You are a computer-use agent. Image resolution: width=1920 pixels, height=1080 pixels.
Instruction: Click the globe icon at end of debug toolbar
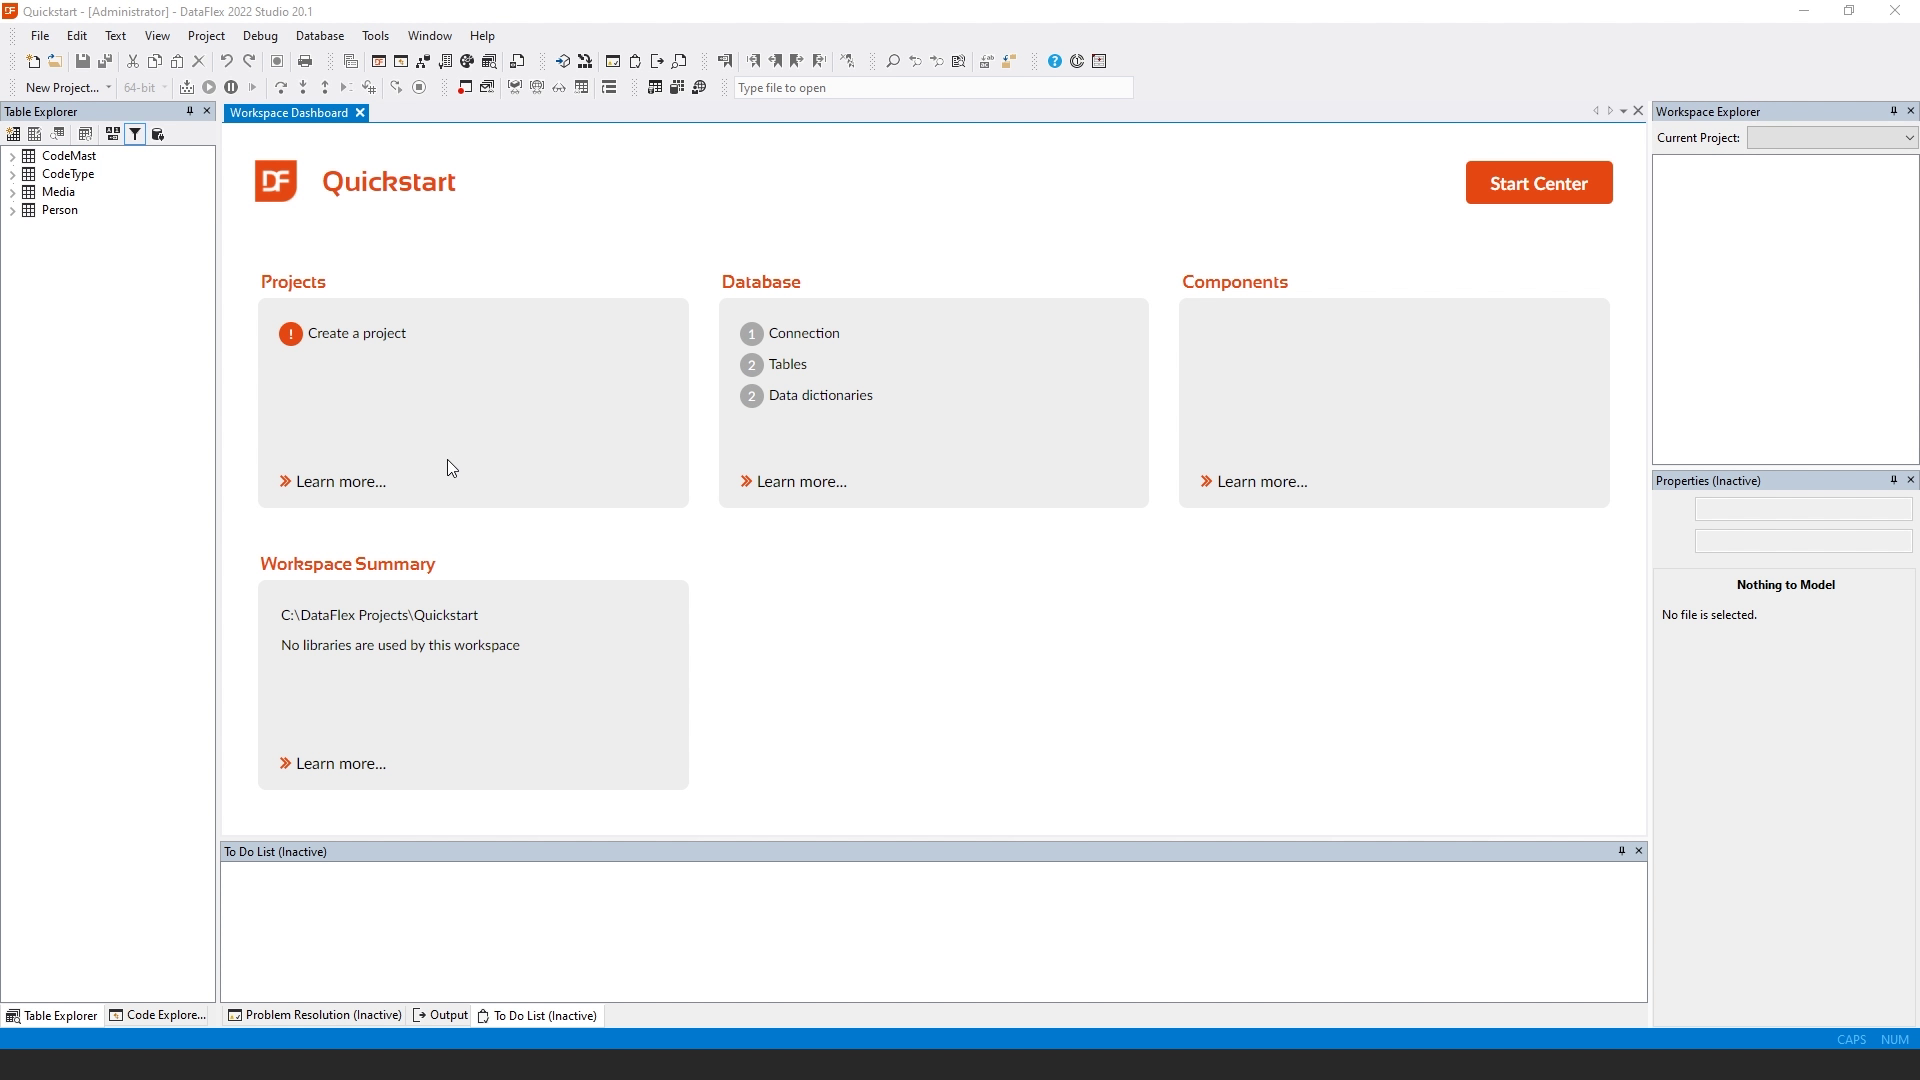tap(699, 87)
